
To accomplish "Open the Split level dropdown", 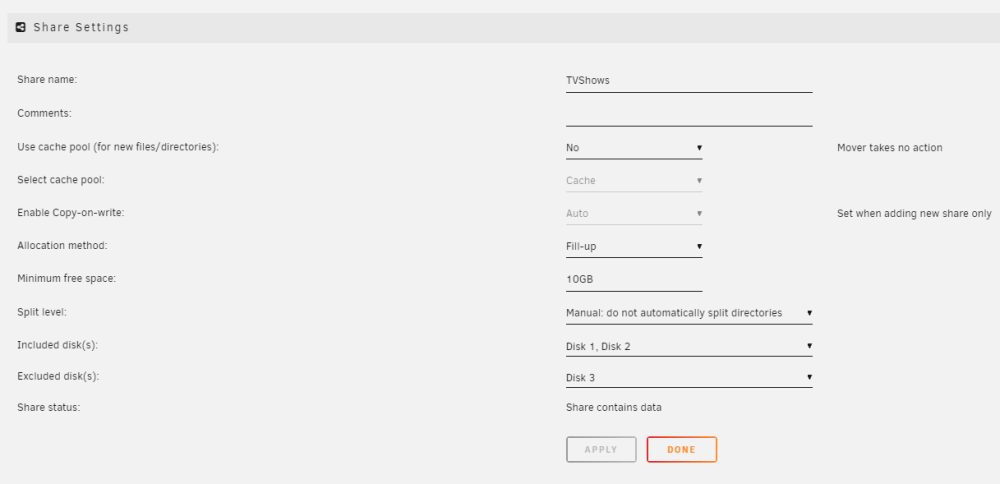I will (x=689, y=313).
